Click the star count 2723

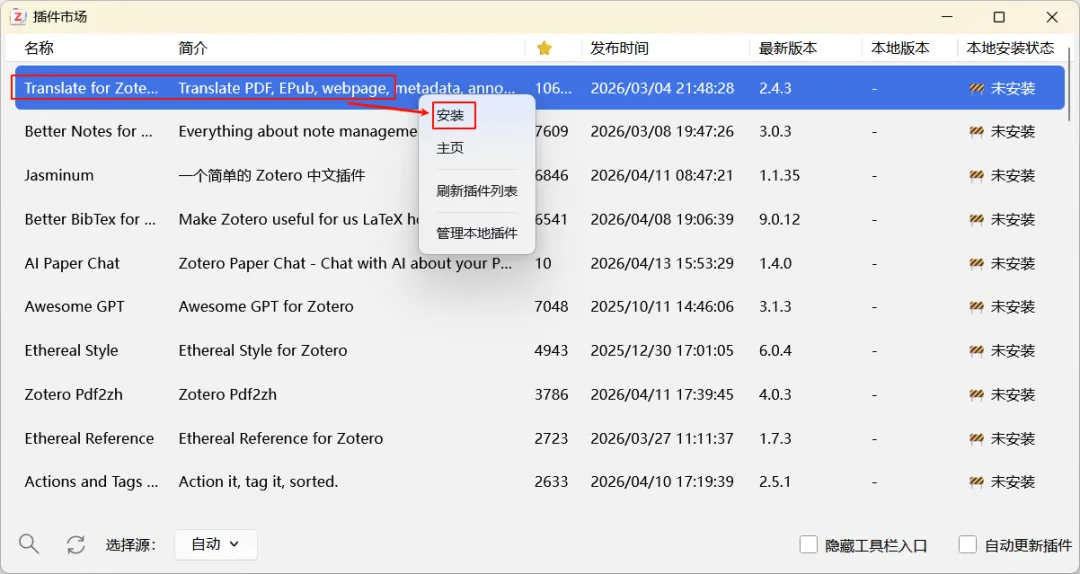coord(552,438)
